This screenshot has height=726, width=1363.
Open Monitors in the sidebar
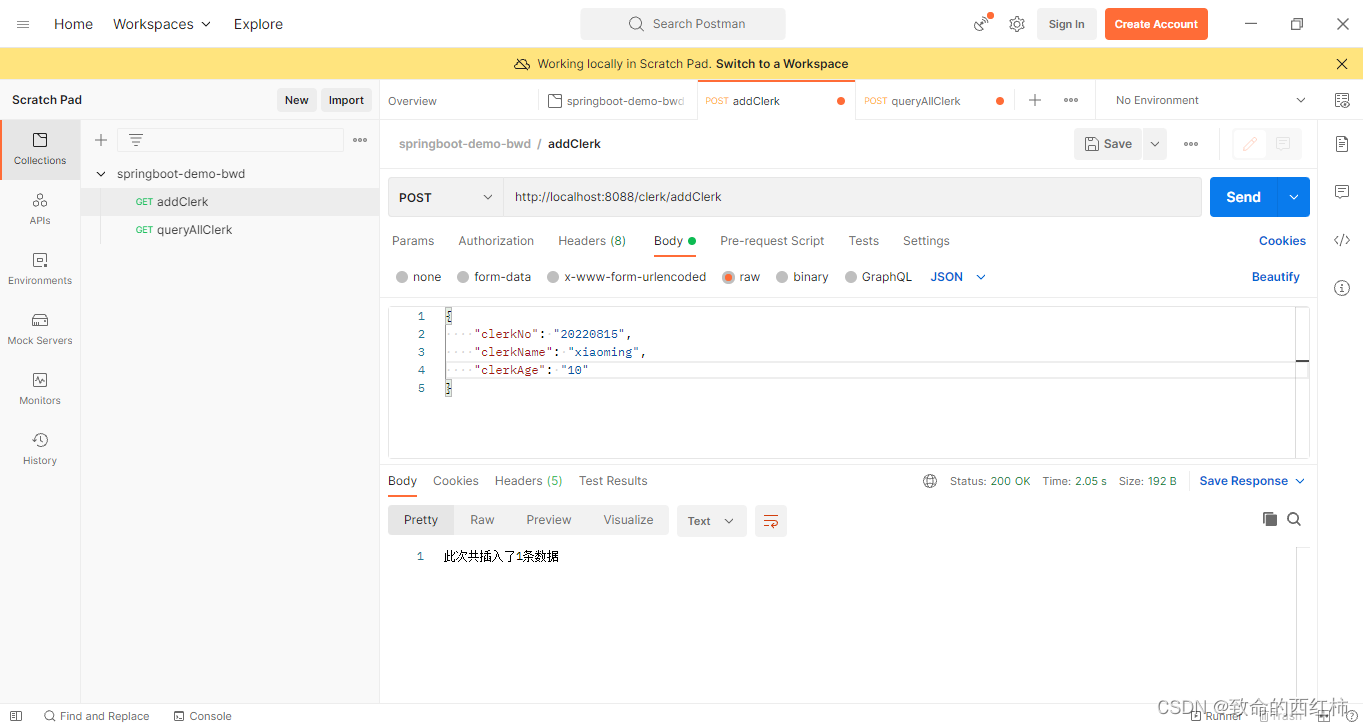point(40,389)
